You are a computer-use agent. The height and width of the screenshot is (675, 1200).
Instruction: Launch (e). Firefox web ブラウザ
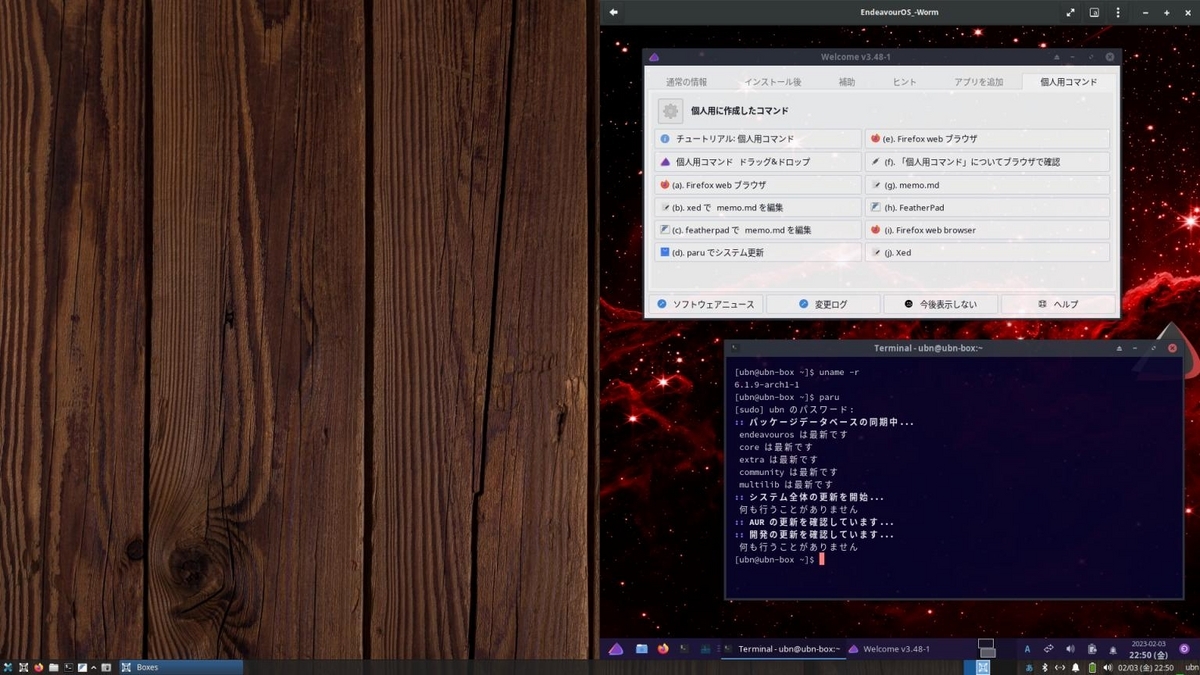987,139
